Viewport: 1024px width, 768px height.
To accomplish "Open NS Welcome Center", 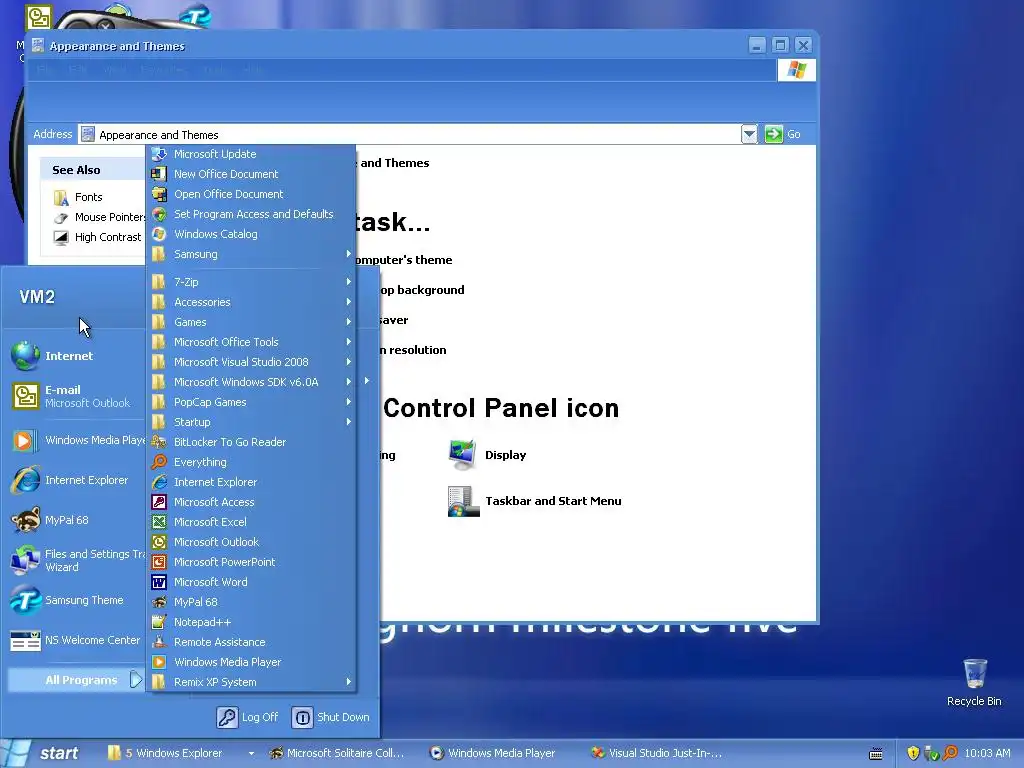I will [x=76, y=640].
